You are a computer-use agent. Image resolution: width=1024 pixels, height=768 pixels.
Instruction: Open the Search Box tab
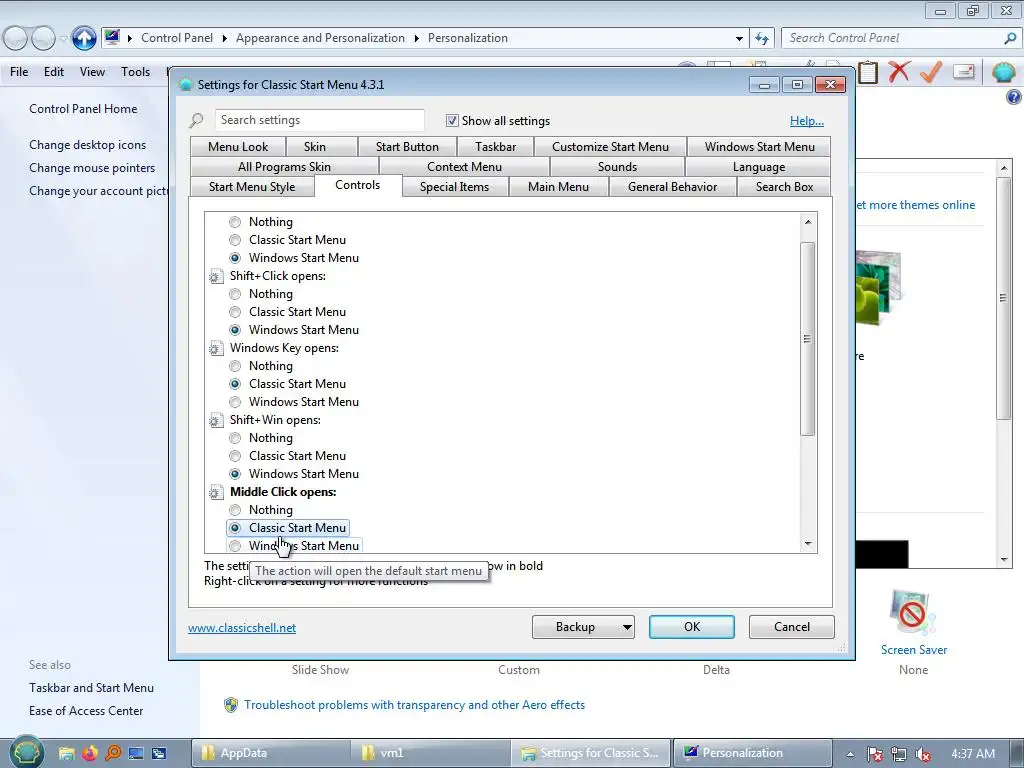pyautogui.click(x=784, y=187)
